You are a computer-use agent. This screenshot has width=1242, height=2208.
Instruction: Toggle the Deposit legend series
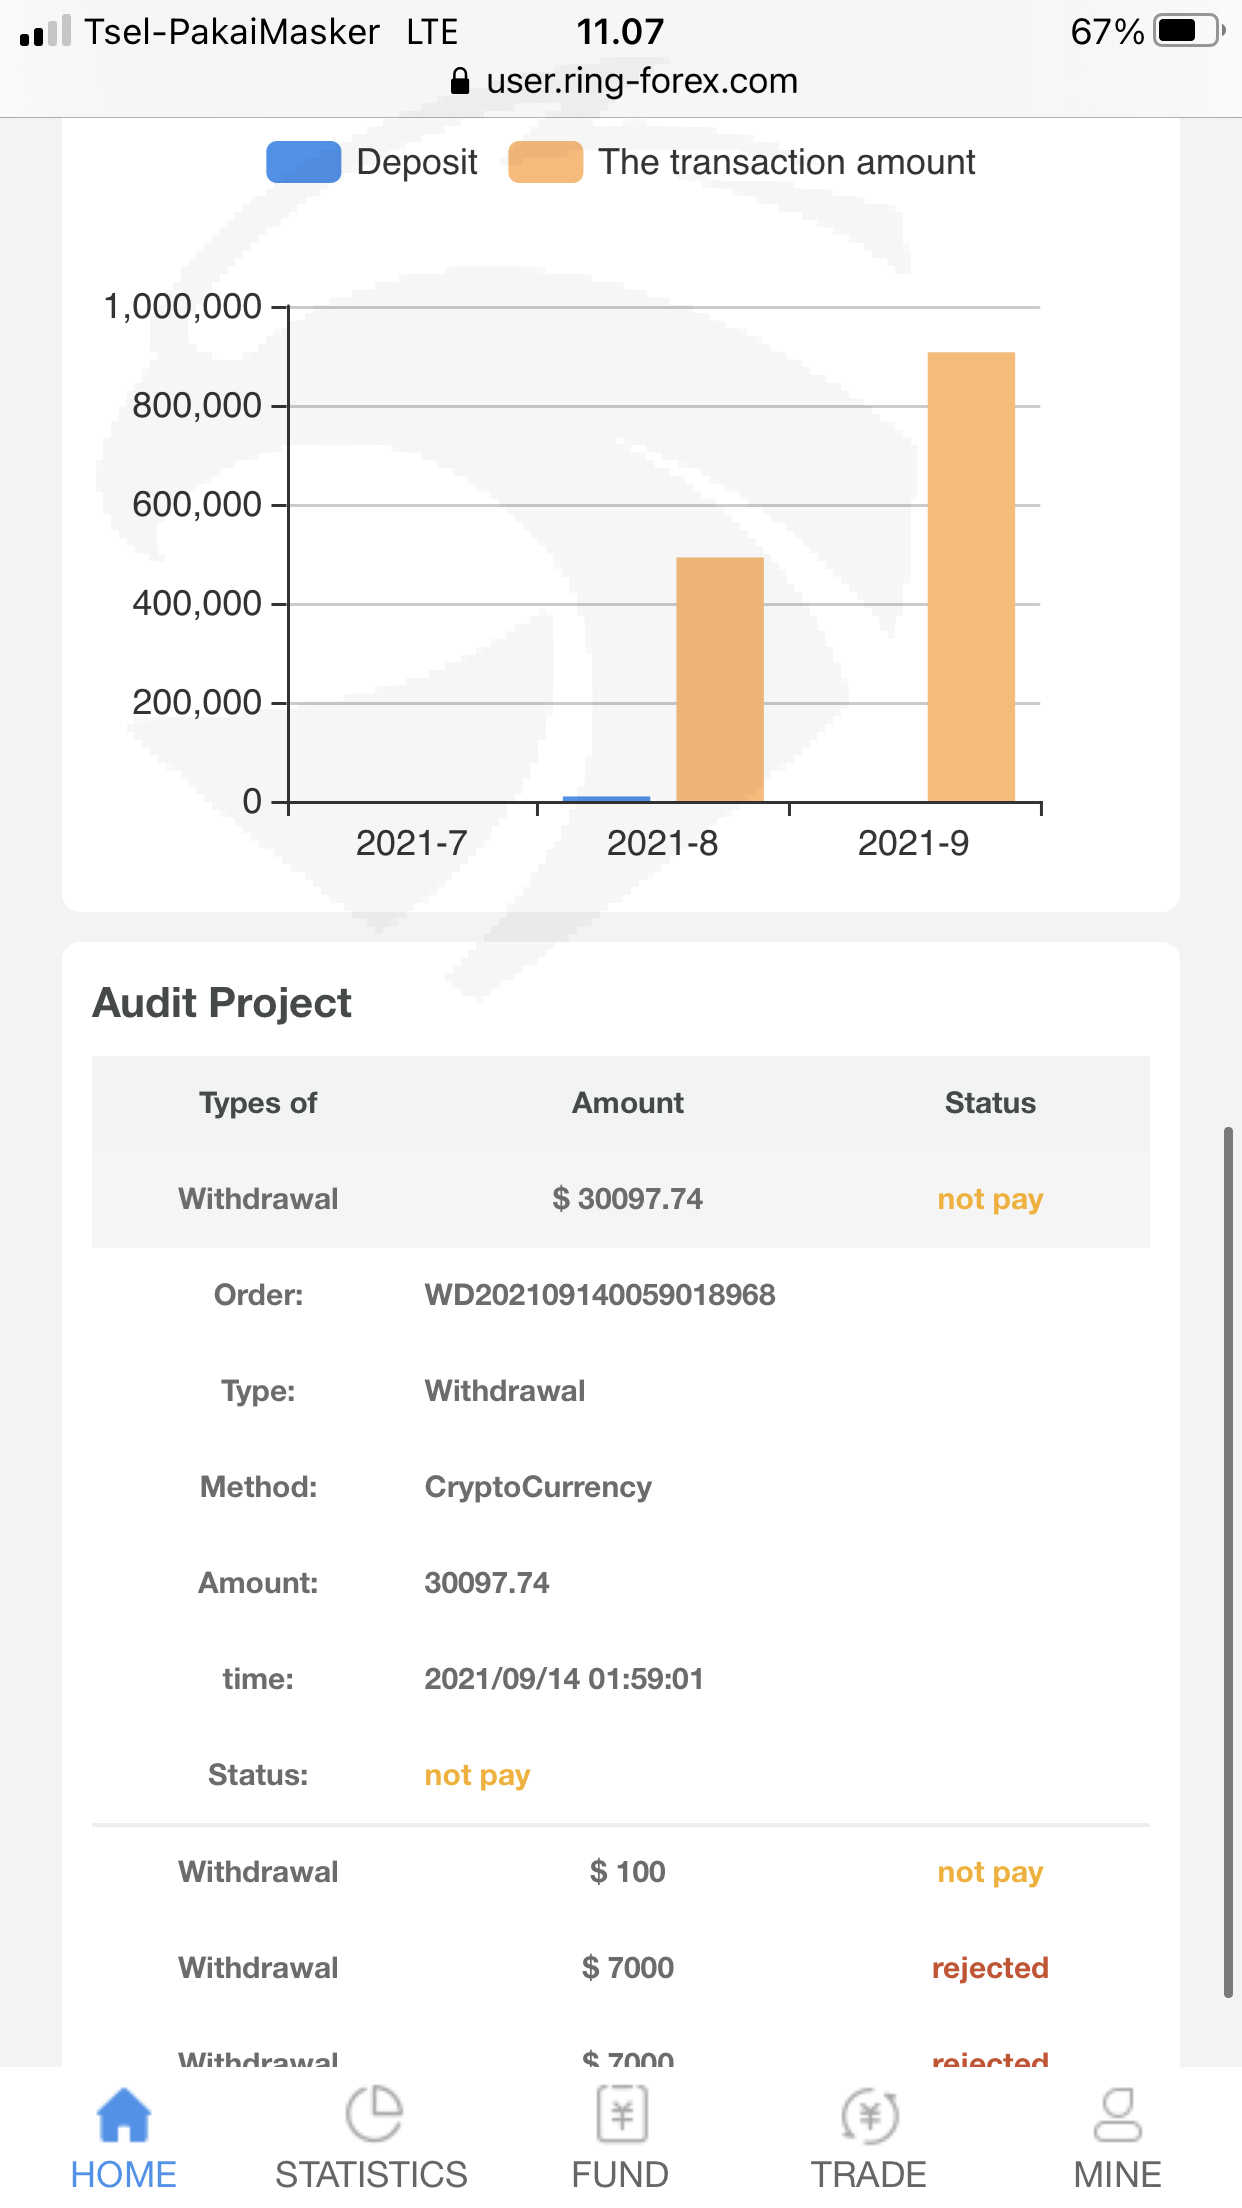(x=372, y=162)
